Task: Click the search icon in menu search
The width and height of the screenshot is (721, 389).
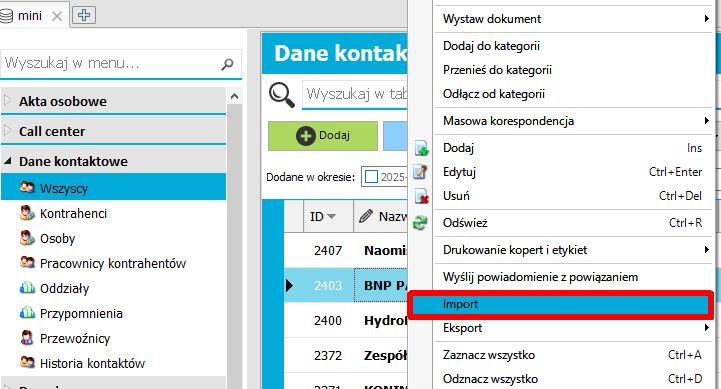Action: click(x=227, y=64)
